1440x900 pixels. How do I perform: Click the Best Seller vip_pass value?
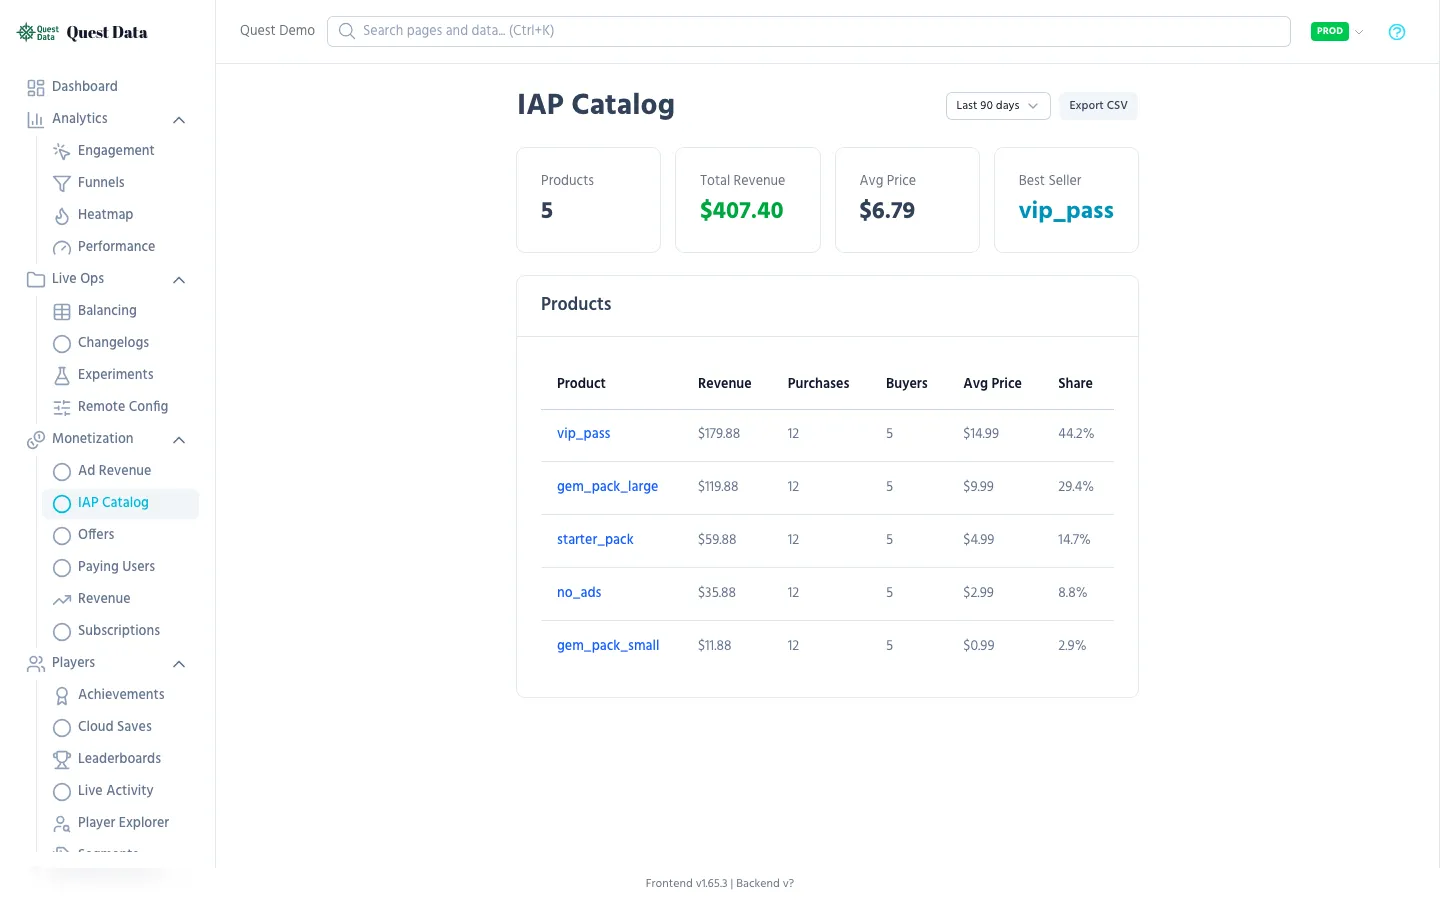point(1066,211)
